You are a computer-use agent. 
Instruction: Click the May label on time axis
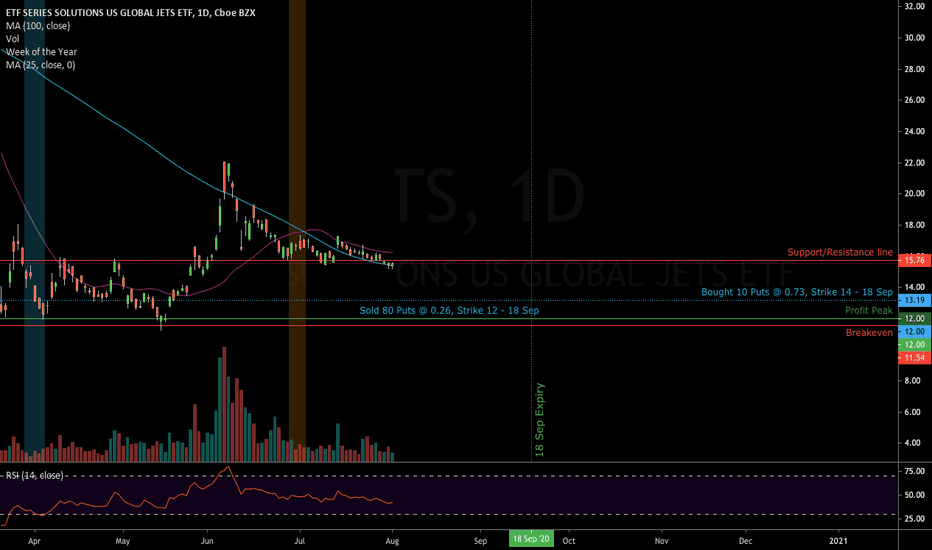click(x=123, y=541)
